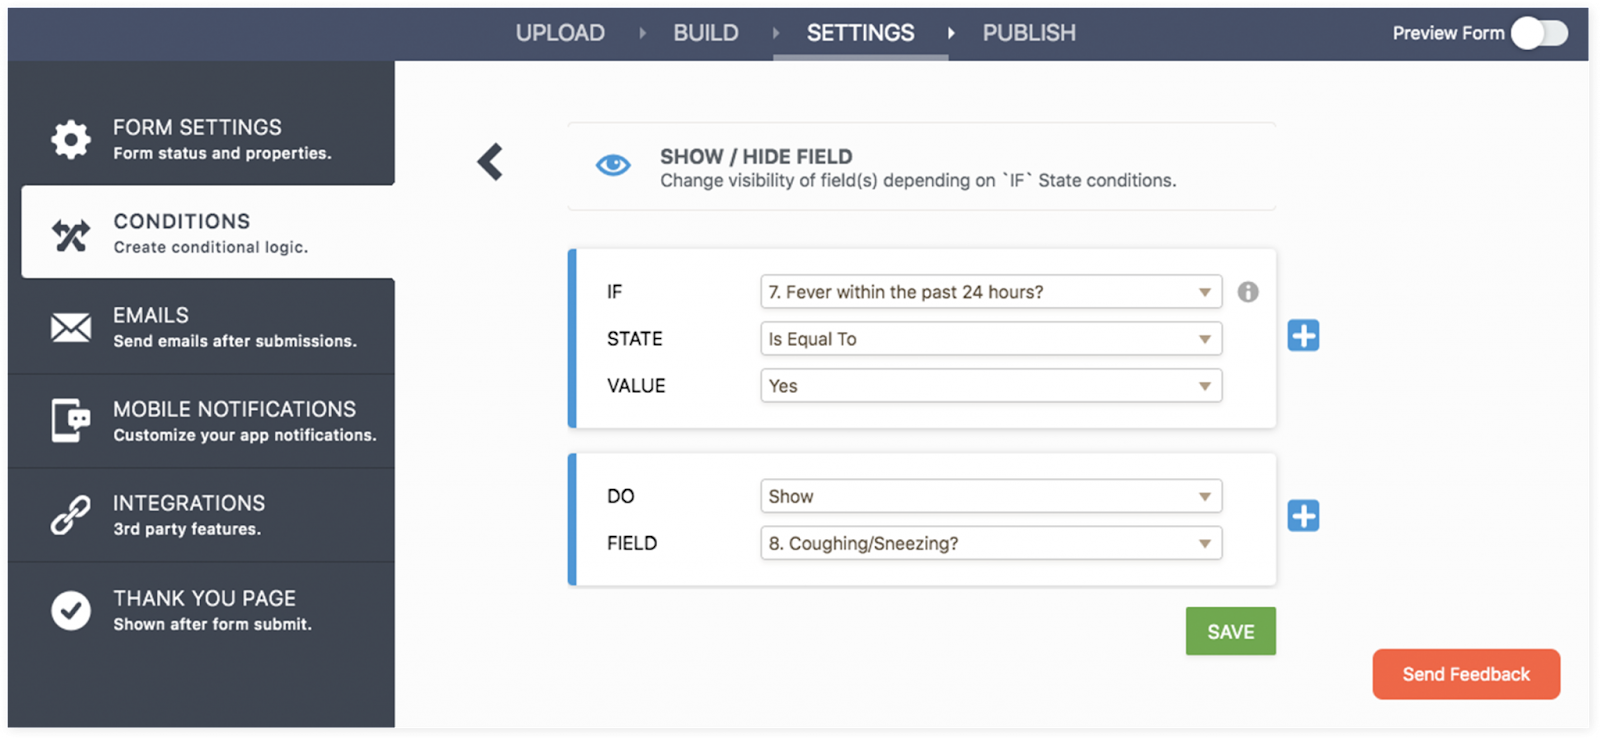Switch to the PUBLISH tab
Screen dimensions: 1600x739
(1029, 33)
